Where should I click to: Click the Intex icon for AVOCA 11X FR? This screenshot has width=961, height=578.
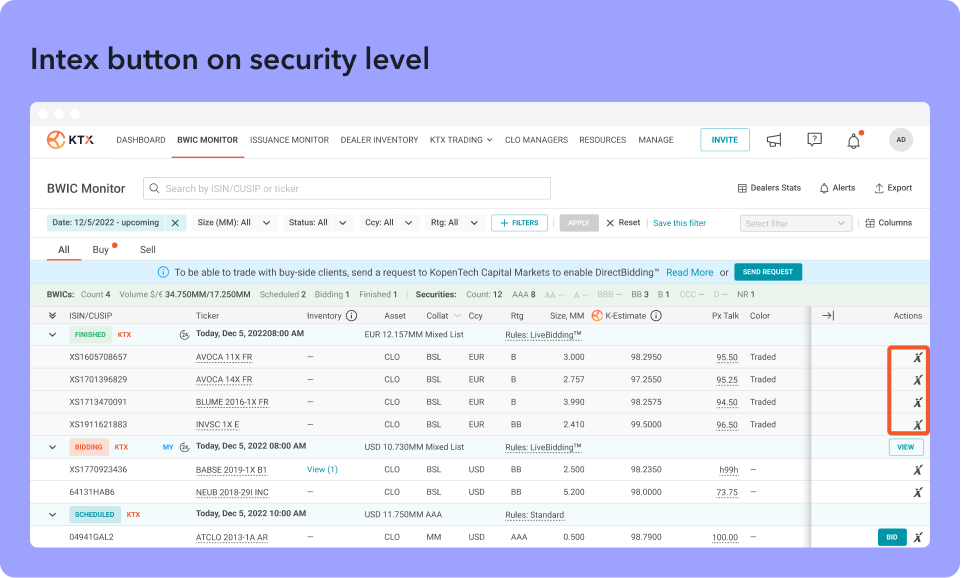pos(917,357)
